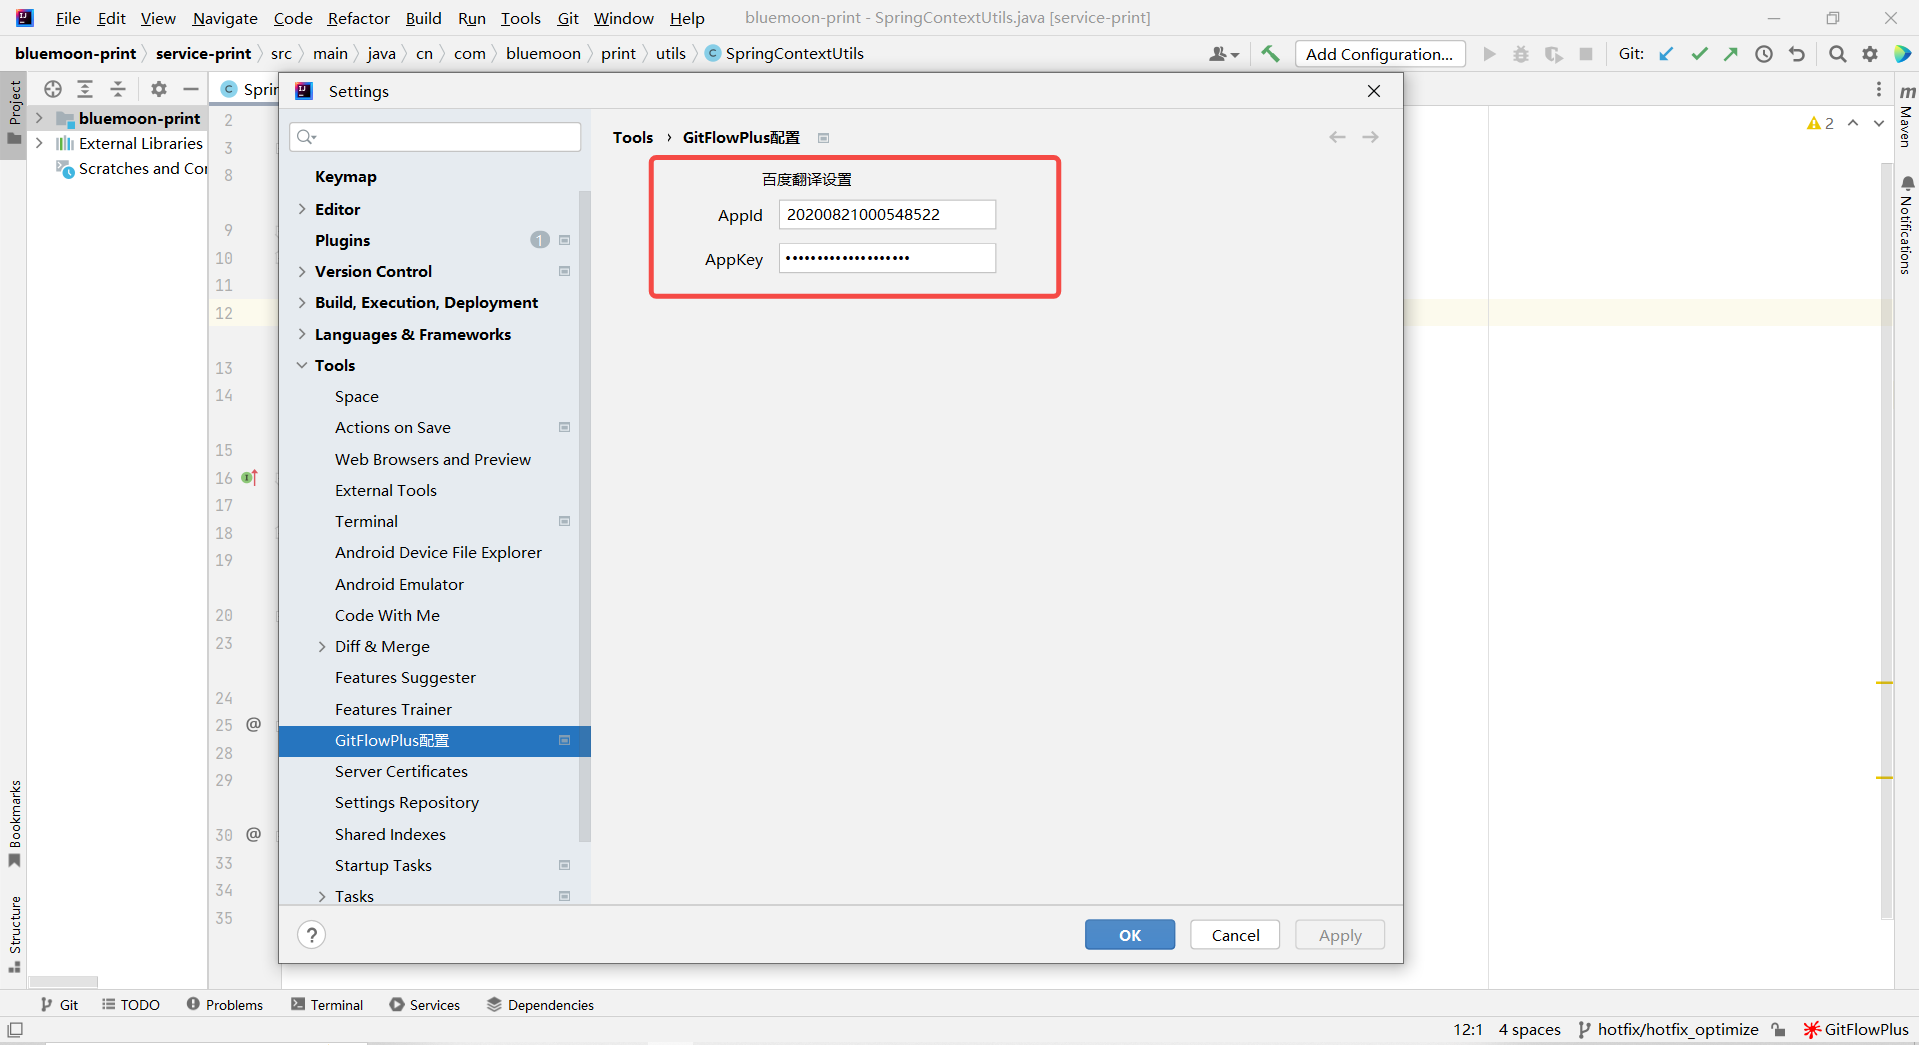Image resolution: width=1919 pixels, height=1045 pixels.
Task: Toggle the Terminal tool window
Action: click(327, 1004)
